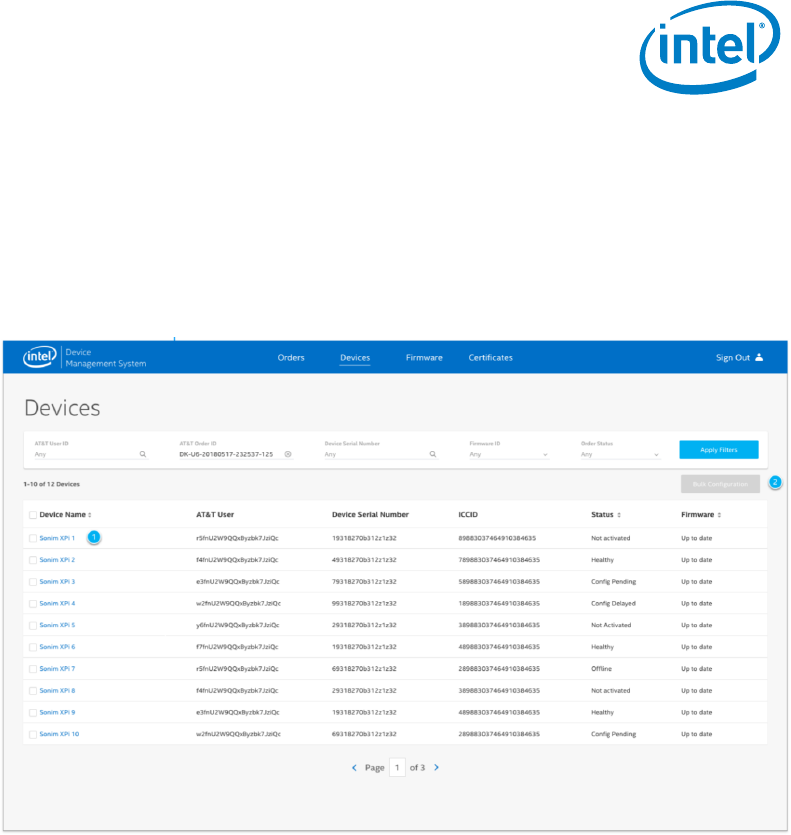Go to the next page with the right arrow
791x835 pixels.
click(x=436, y=767)
